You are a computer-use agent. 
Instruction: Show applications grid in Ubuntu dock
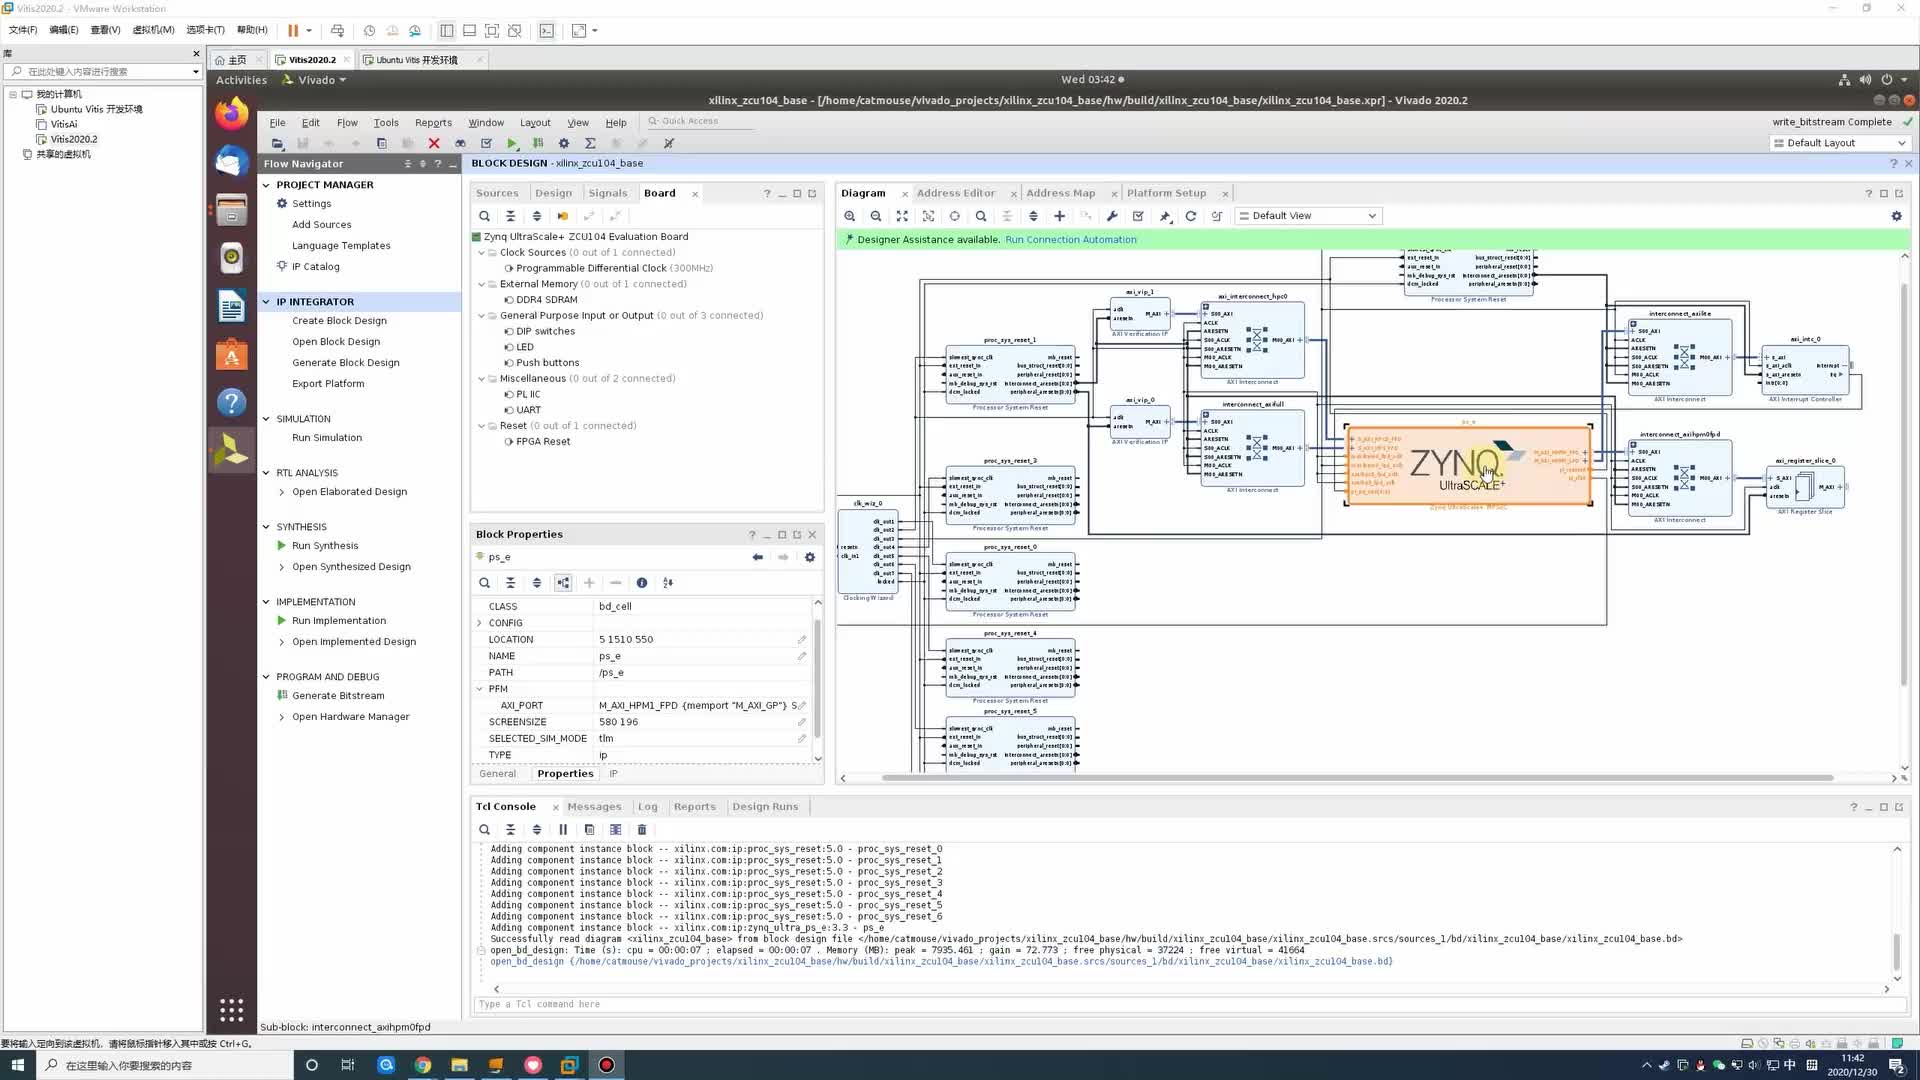click(x=231, y=1010)
